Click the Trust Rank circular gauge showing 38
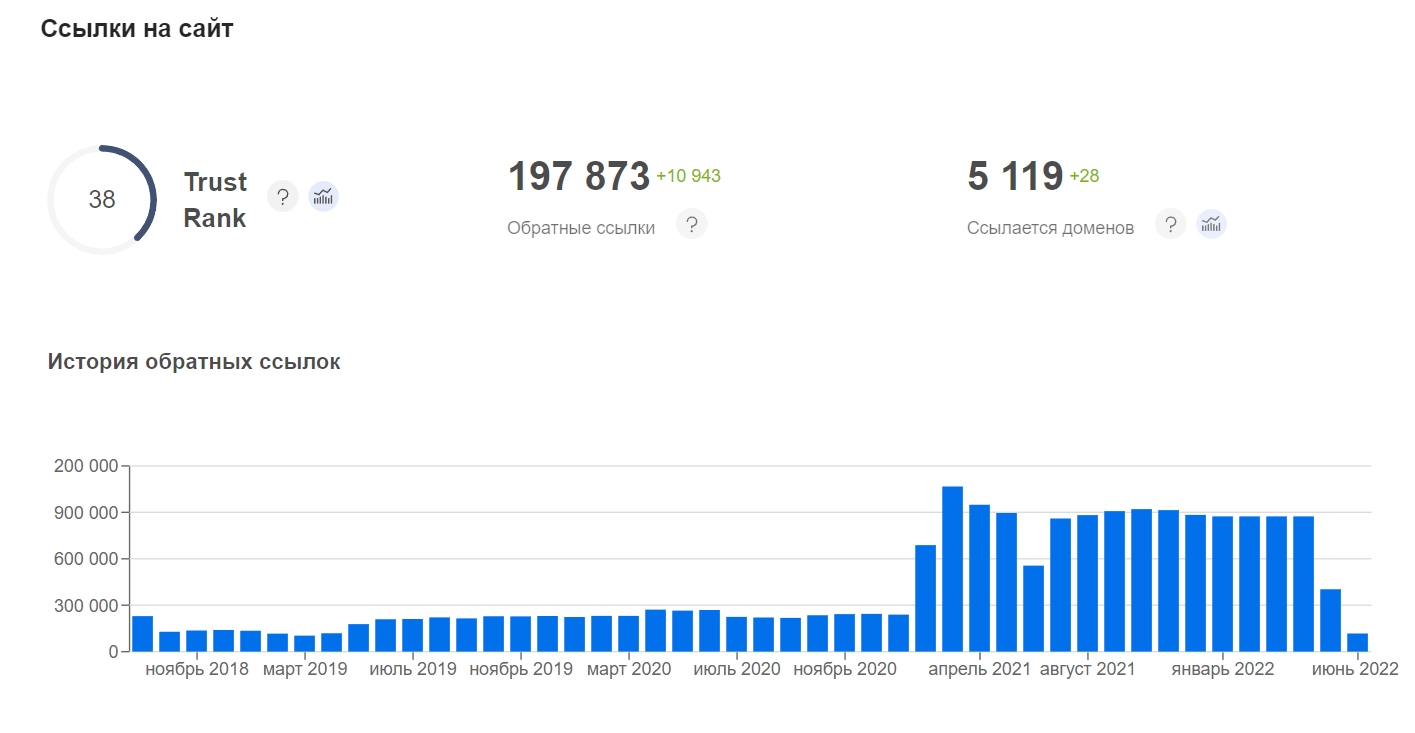1415x733 pixels. coord(102,200)
